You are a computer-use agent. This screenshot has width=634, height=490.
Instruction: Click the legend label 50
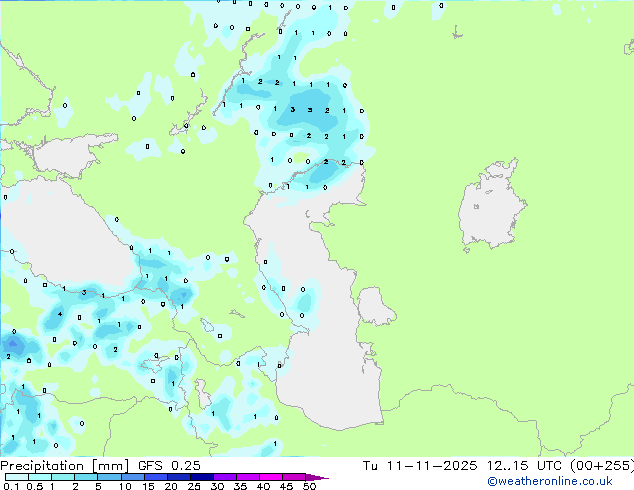point(309,486)
